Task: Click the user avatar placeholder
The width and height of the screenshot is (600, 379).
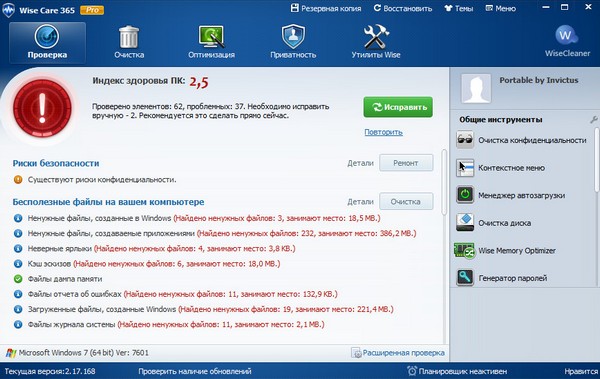Action: tap(476, 89)
